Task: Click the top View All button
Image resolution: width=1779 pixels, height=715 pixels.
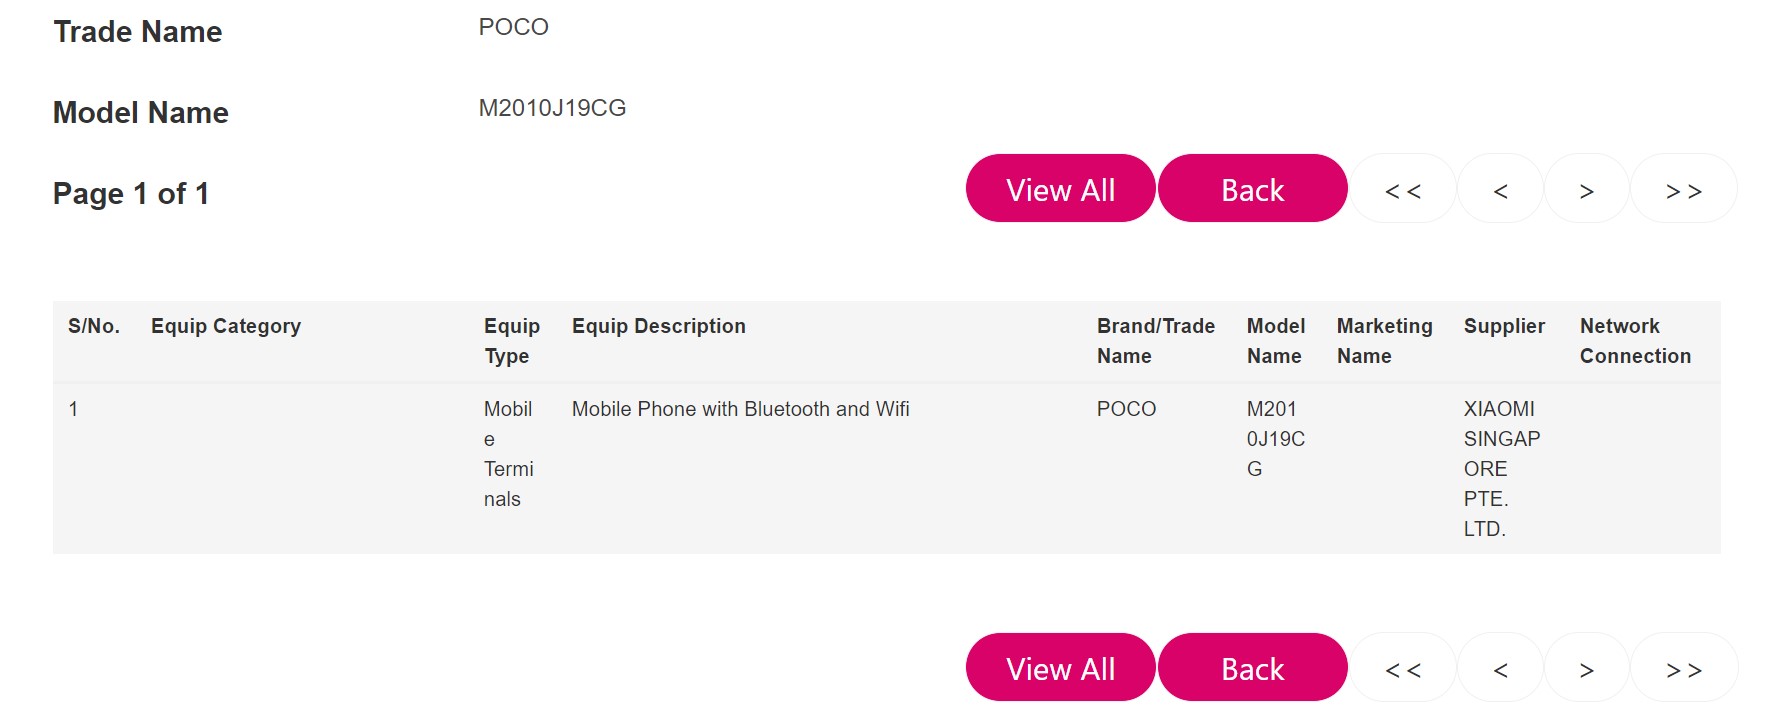Action: (1060, 188)
